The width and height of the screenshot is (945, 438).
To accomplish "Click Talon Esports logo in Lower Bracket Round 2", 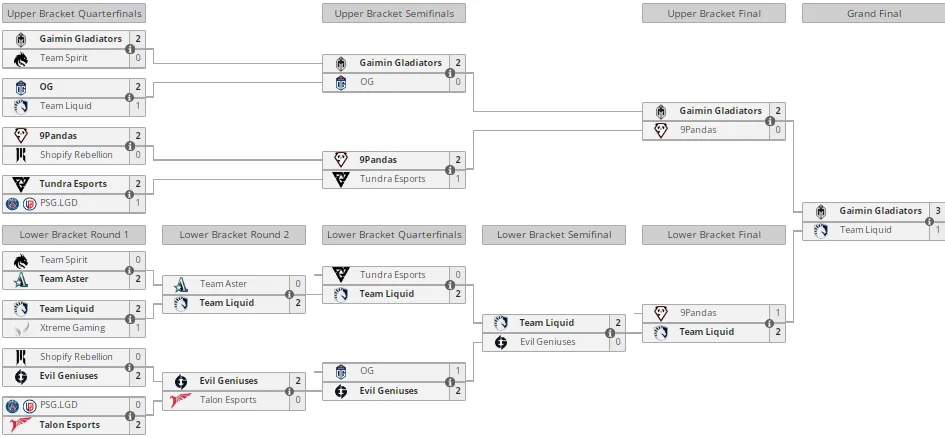I will click(181, 400).
